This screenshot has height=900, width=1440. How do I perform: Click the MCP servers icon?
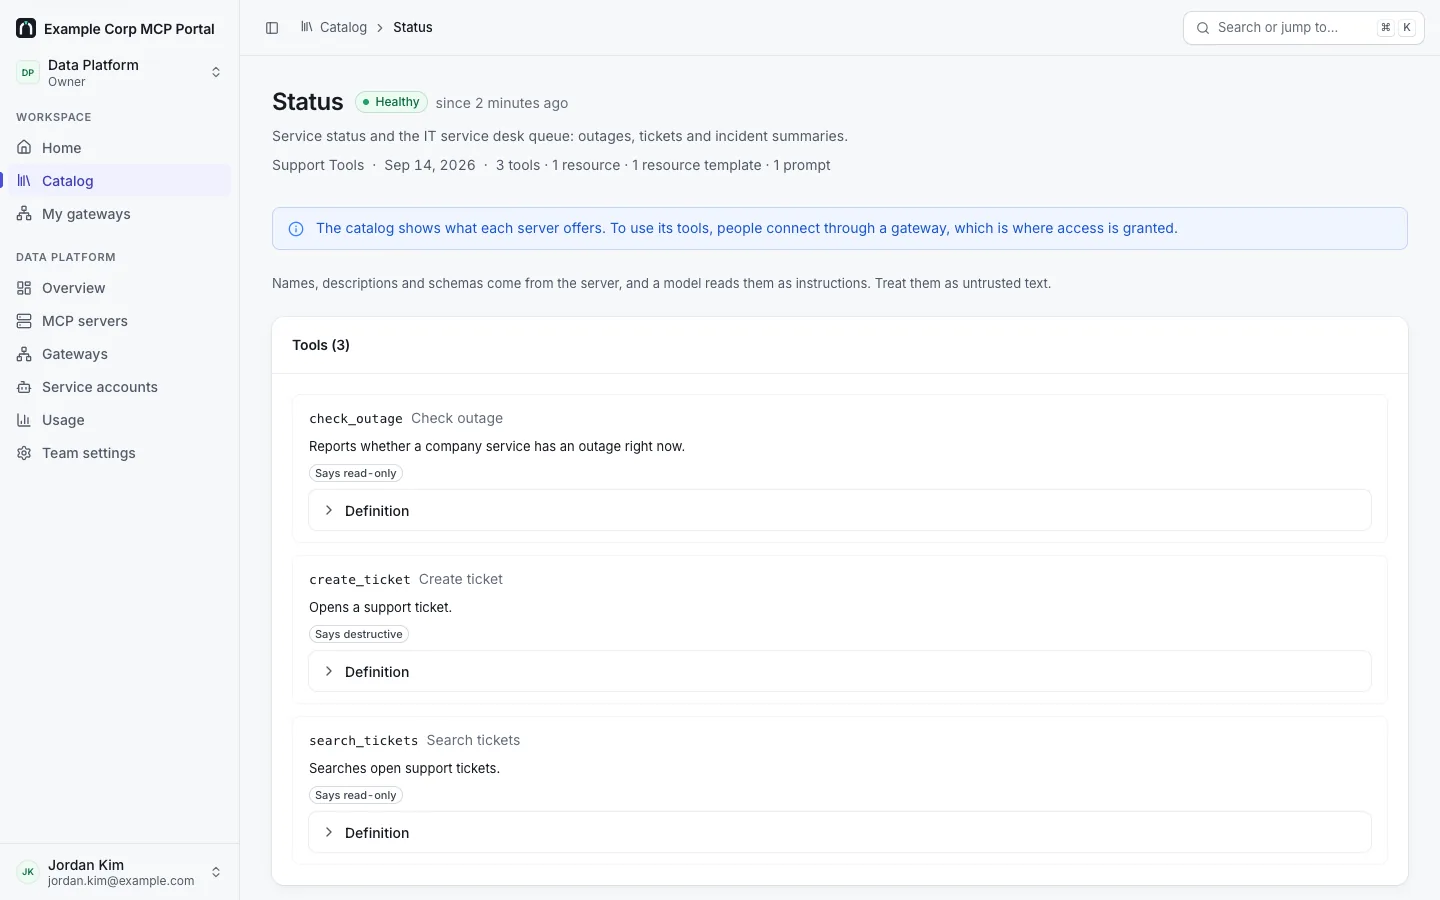pos(24,321)
